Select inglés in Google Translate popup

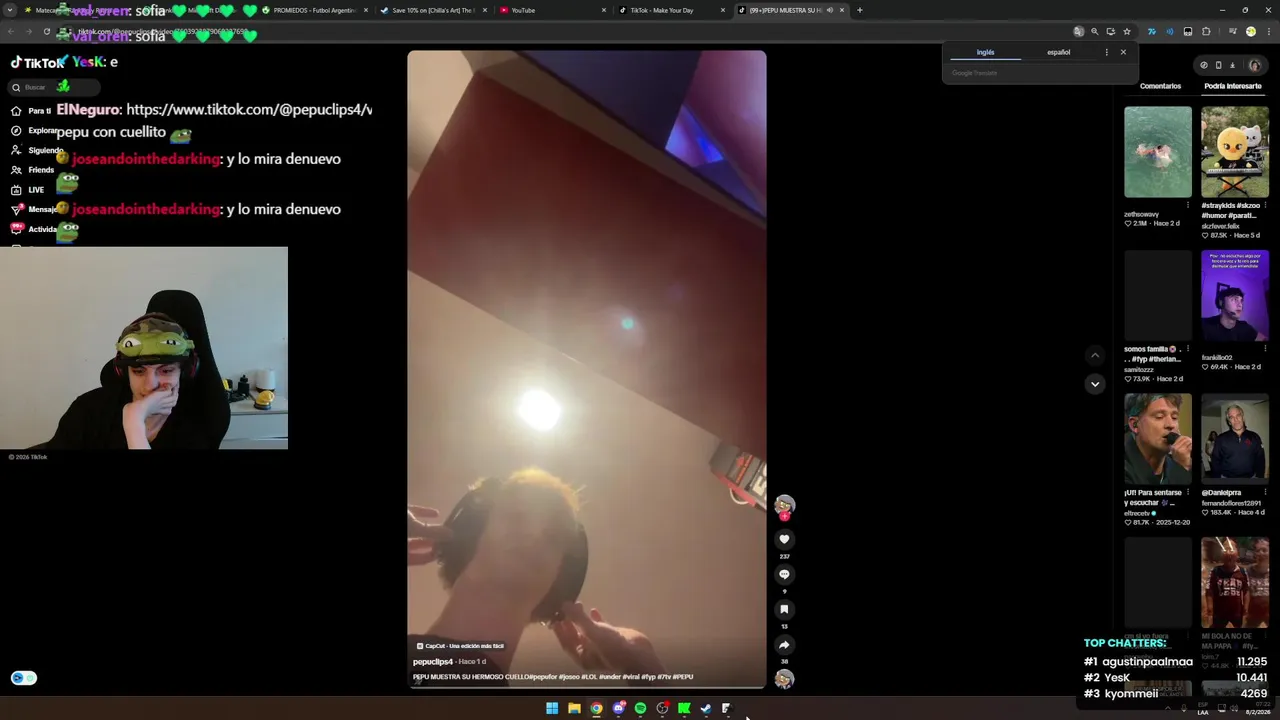(985, 52)
